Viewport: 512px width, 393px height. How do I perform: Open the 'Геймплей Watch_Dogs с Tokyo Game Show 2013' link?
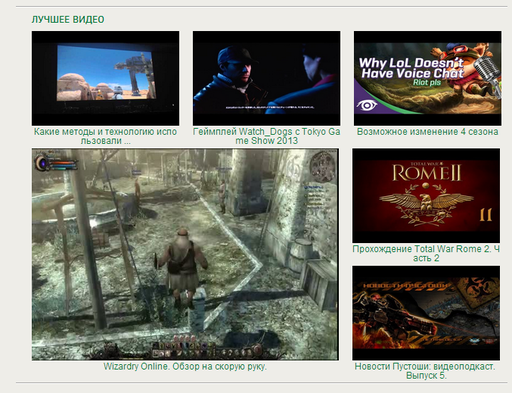[267, 136]
